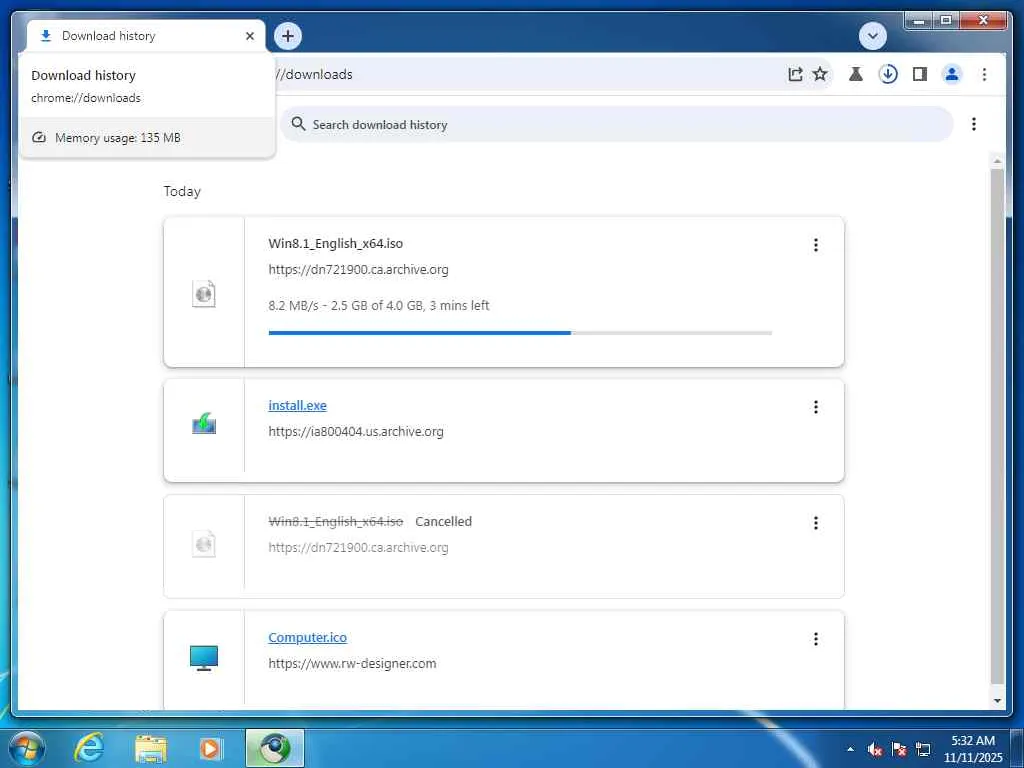Viewport: 1024px width, 768px height.
Task: Show the downloads bubble toolbar icon
Action: (888, 74)
